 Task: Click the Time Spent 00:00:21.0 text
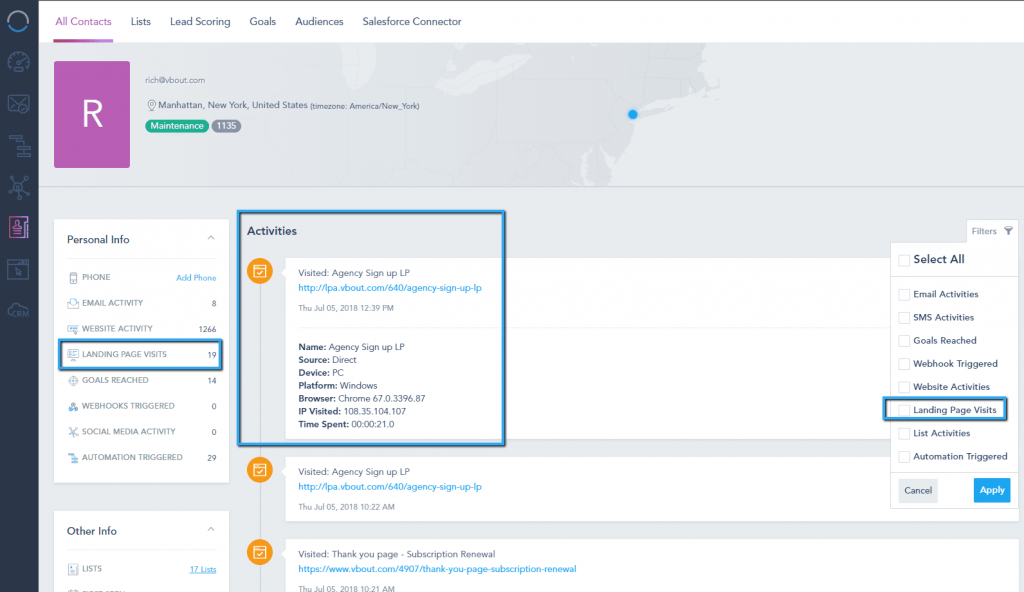click(346, 424)
